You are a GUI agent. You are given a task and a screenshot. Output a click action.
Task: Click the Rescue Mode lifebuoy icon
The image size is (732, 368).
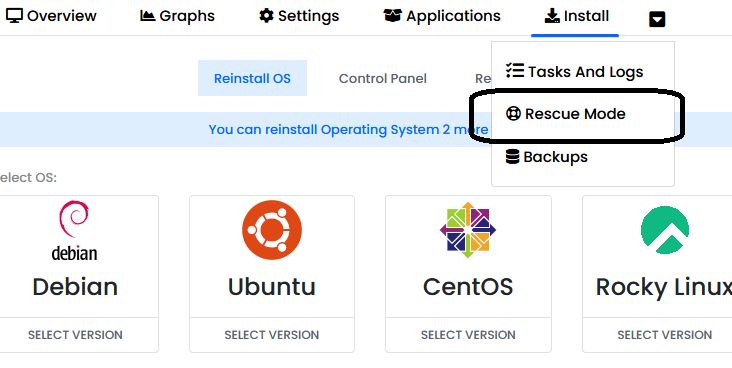pyautogui.click(x=513, y=113)
